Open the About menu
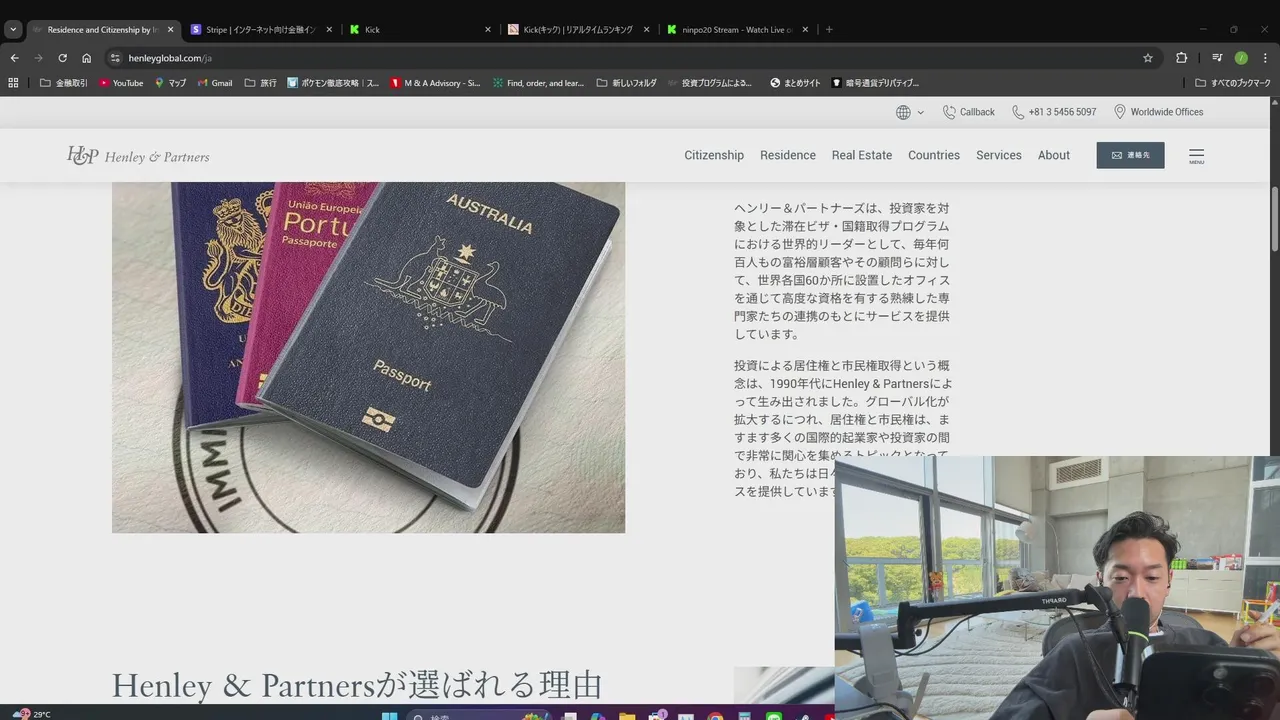 point(1054,155)
